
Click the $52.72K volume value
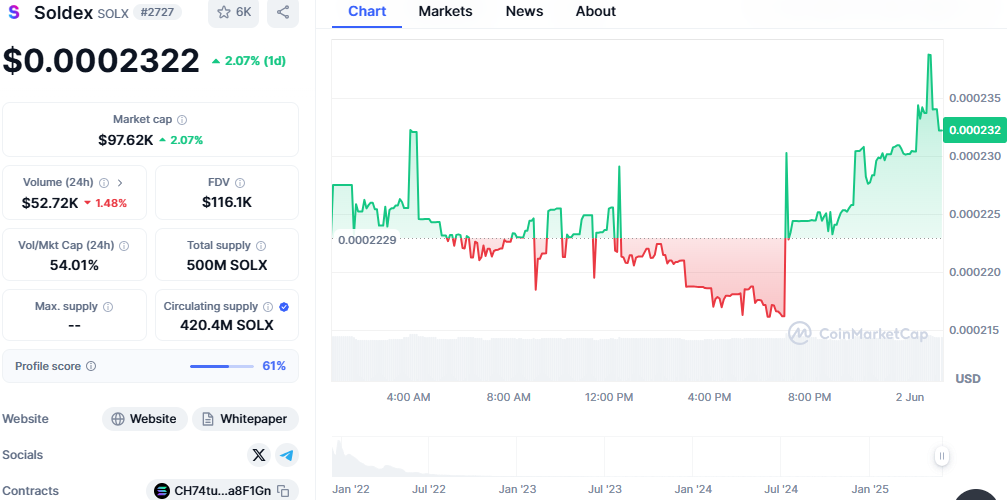click(50, 203)
